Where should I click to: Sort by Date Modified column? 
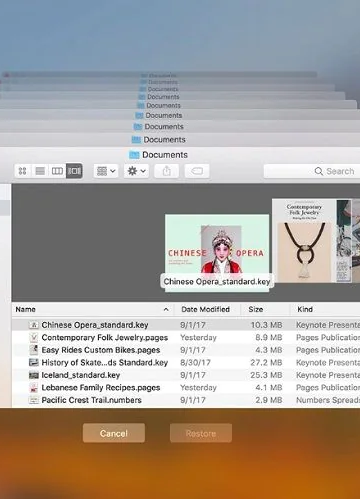(x=205, y=309)
